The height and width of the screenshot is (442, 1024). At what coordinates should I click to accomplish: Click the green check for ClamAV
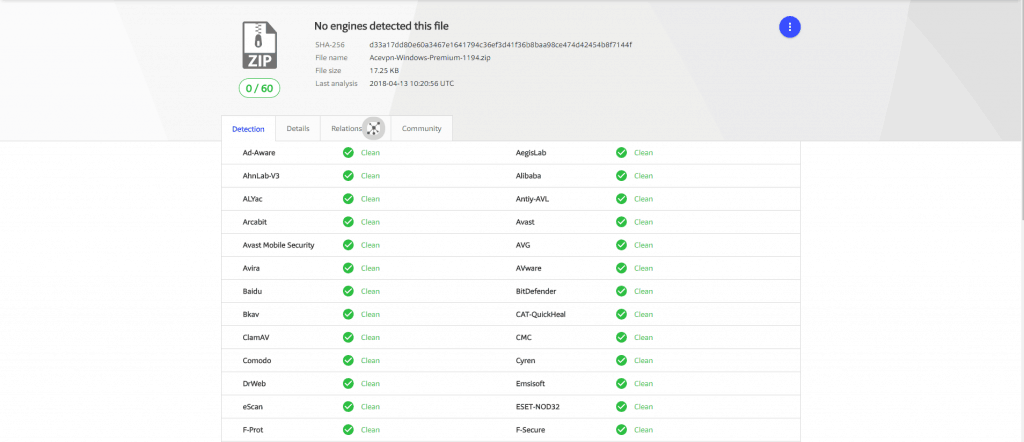(348, 338)
